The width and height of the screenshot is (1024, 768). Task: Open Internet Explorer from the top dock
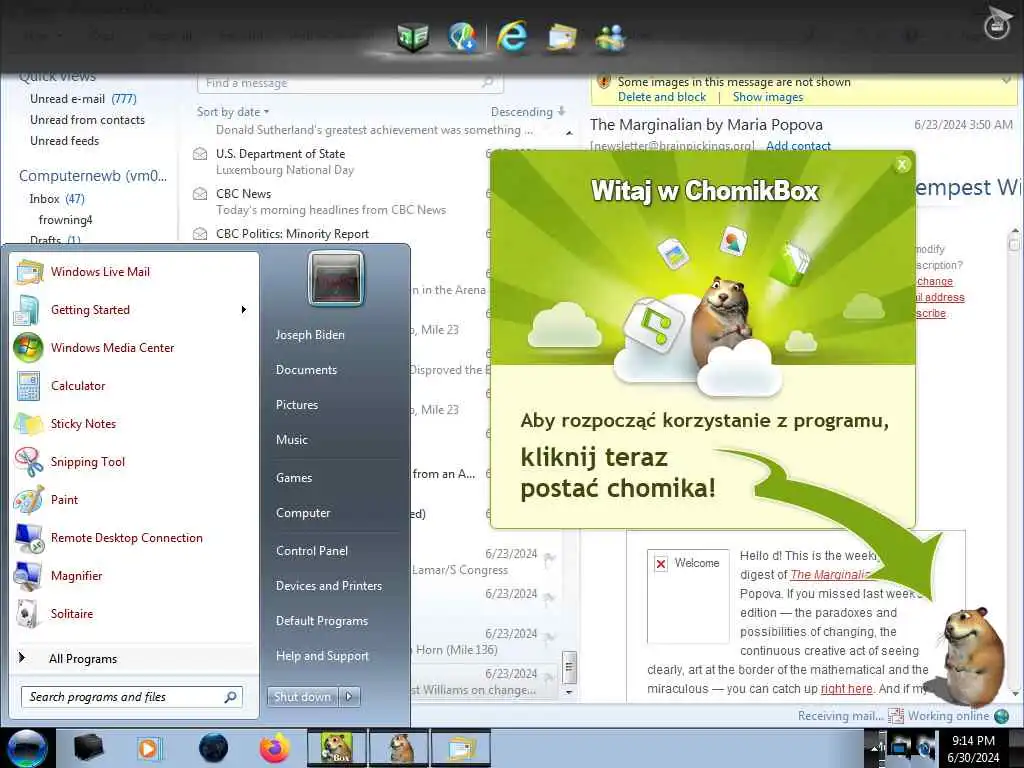point(511,35)
